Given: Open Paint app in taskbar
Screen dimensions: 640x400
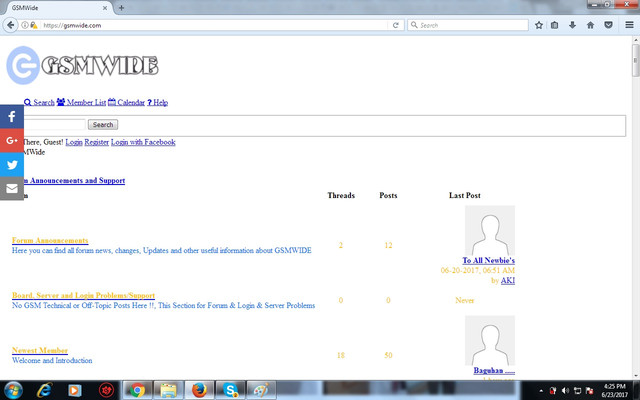Looking at the screenshot, I should 261,390.
